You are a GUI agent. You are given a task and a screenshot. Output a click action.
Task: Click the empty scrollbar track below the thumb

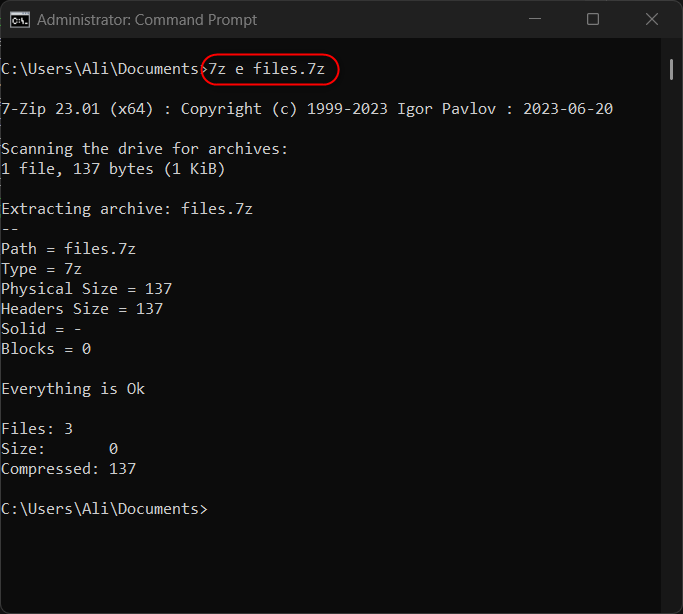pyautogui.click(x=672, y=350)
